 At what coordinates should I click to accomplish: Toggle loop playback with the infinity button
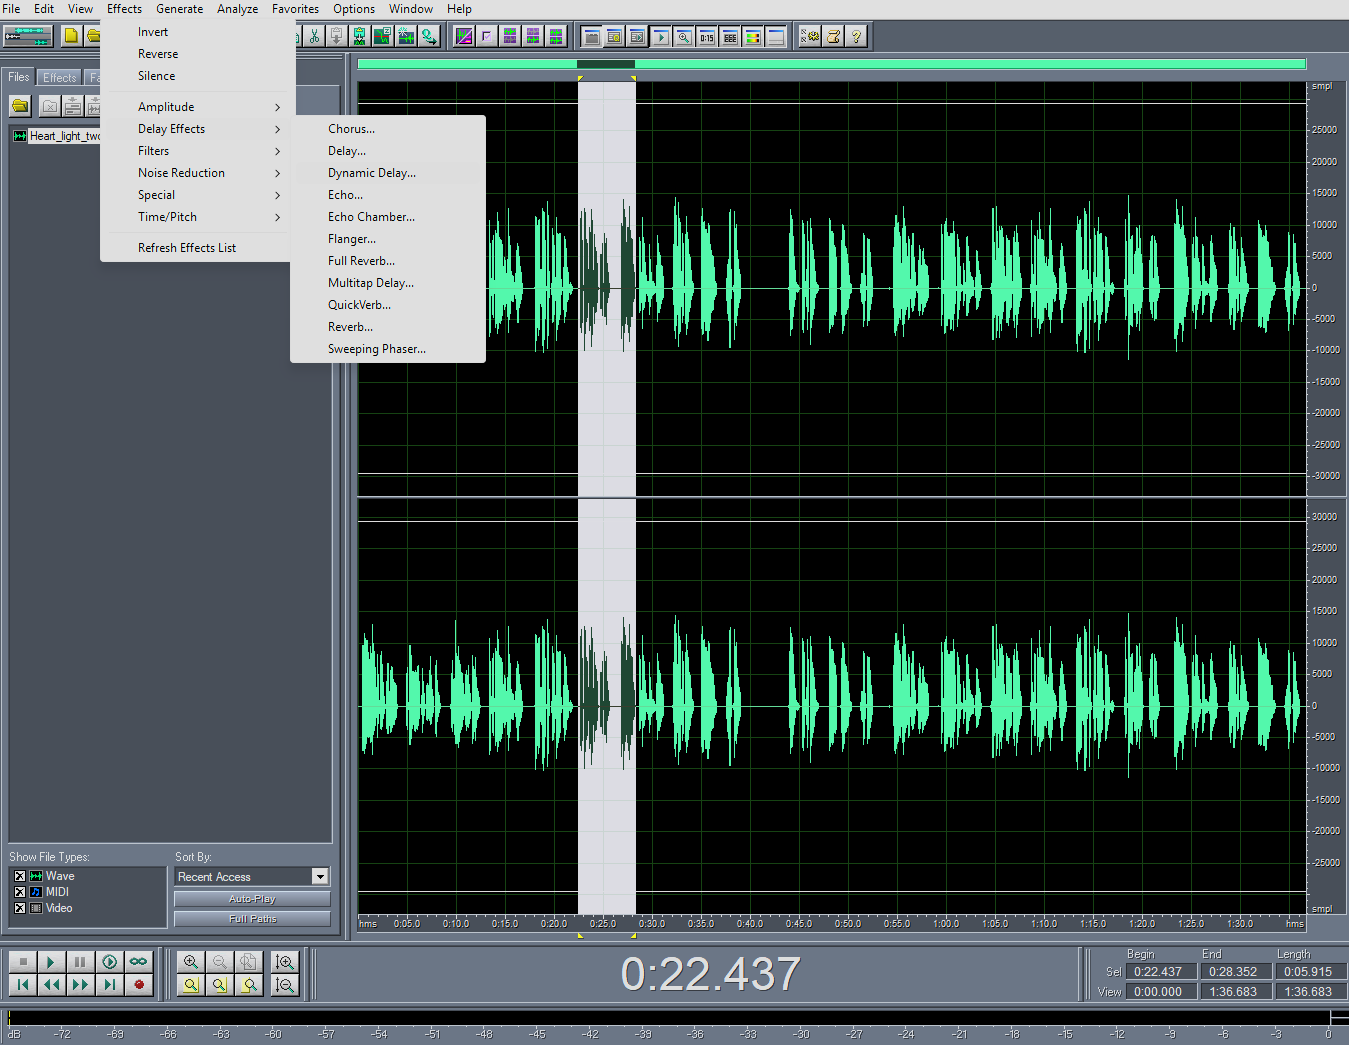point(138,961)
